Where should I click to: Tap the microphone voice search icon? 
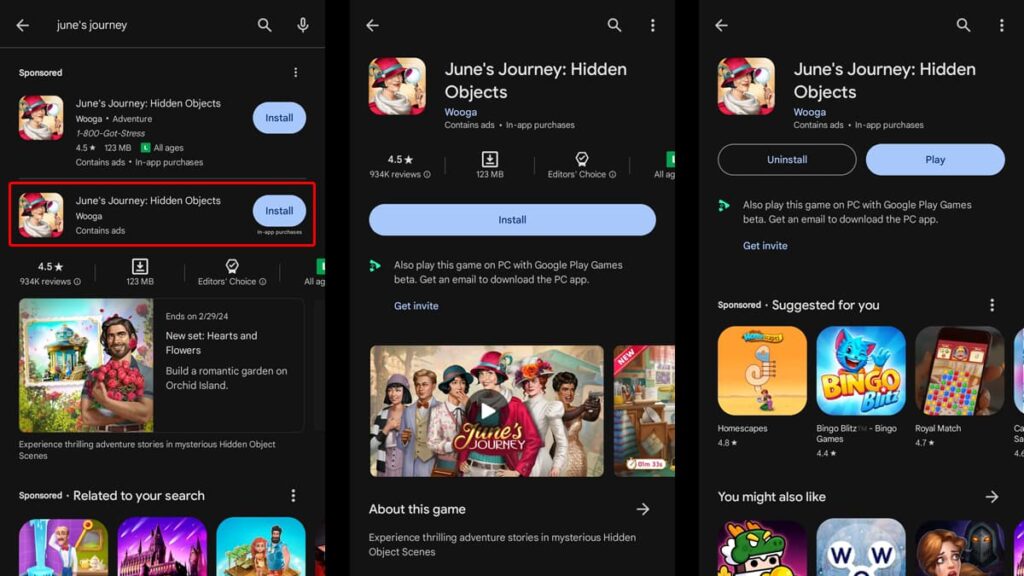pos(303,25)
